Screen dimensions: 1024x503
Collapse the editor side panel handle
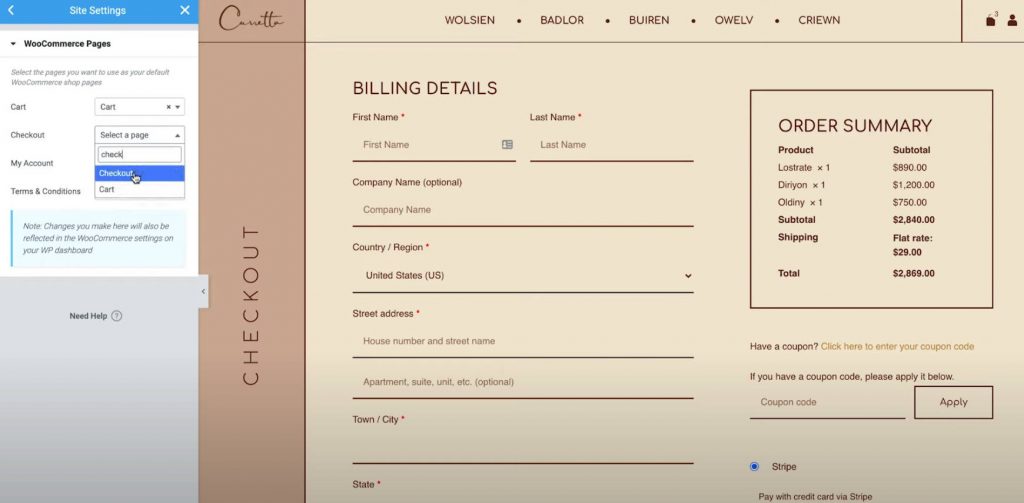[203, 291]
